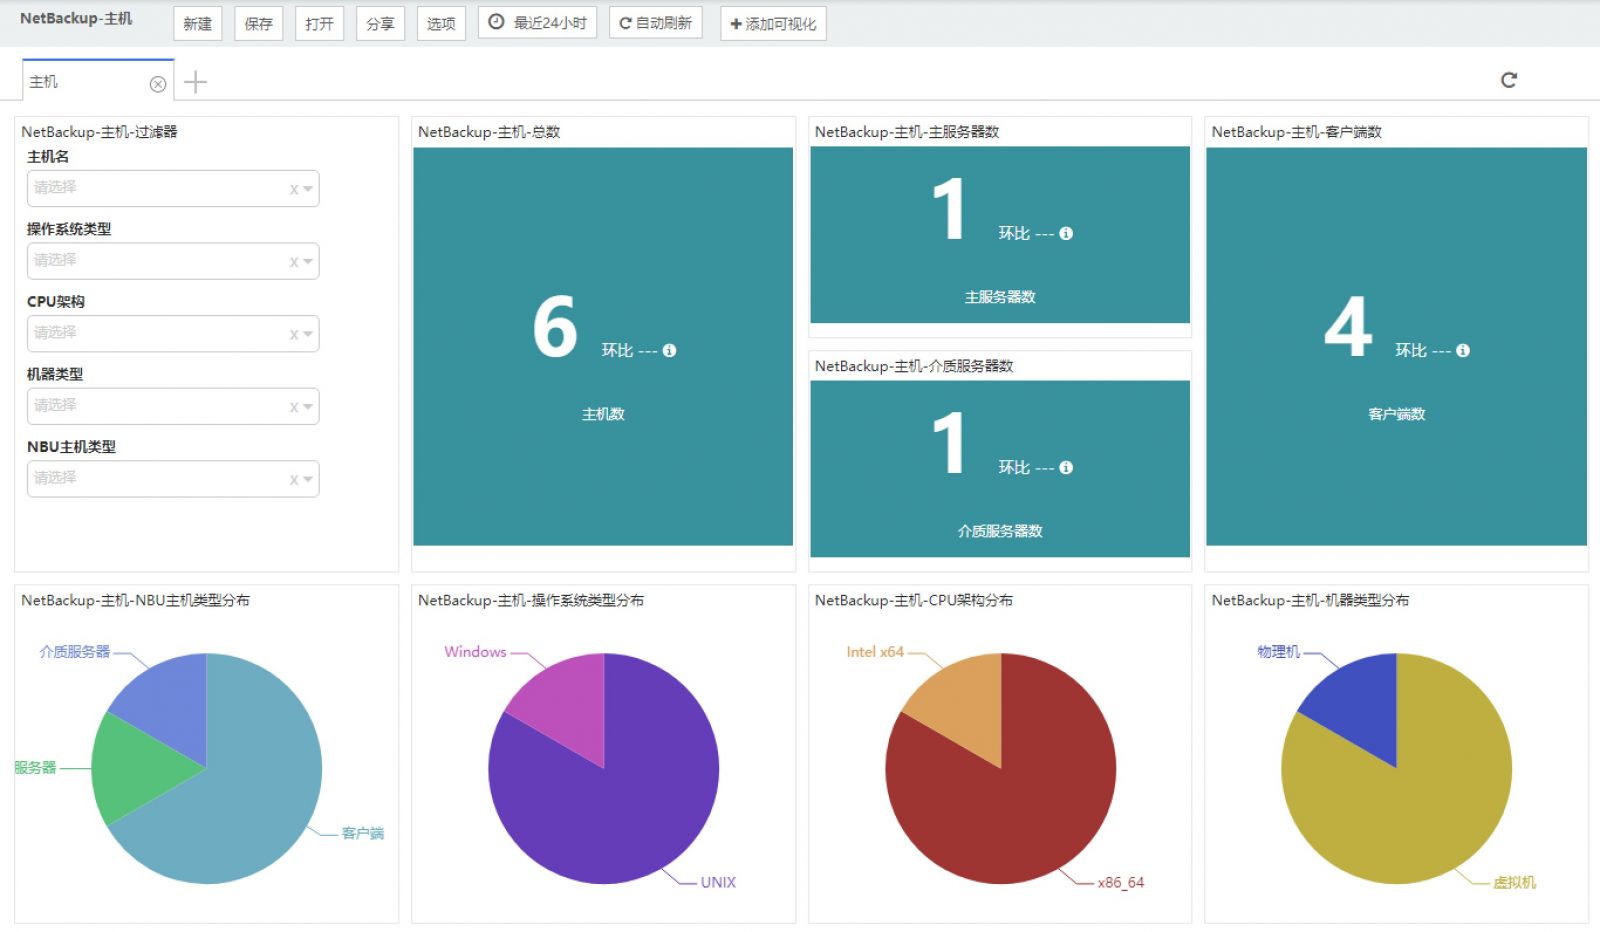Open the 最近24小时 time range picker
The width and height of the screenshot is (1600, 932).
tap(538, 22)
